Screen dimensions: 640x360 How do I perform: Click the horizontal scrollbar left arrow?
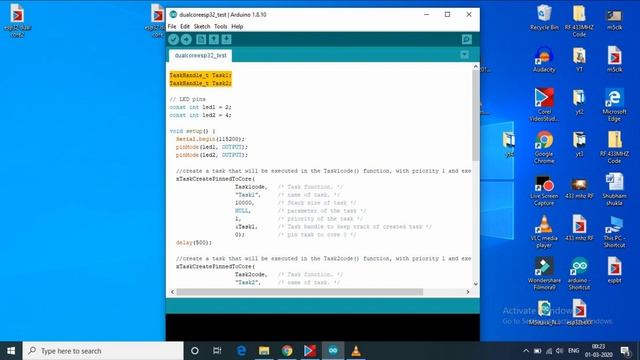click(x=172, y=292)
